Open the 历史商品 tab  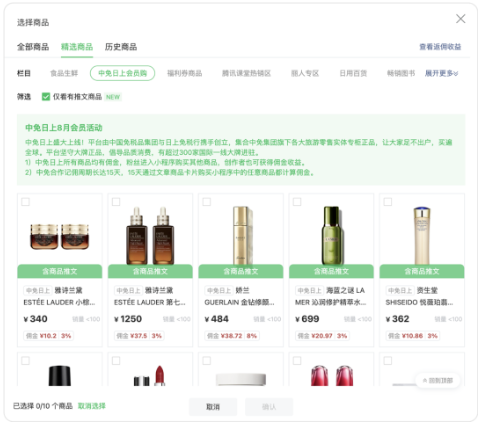(x=121, y=47)
